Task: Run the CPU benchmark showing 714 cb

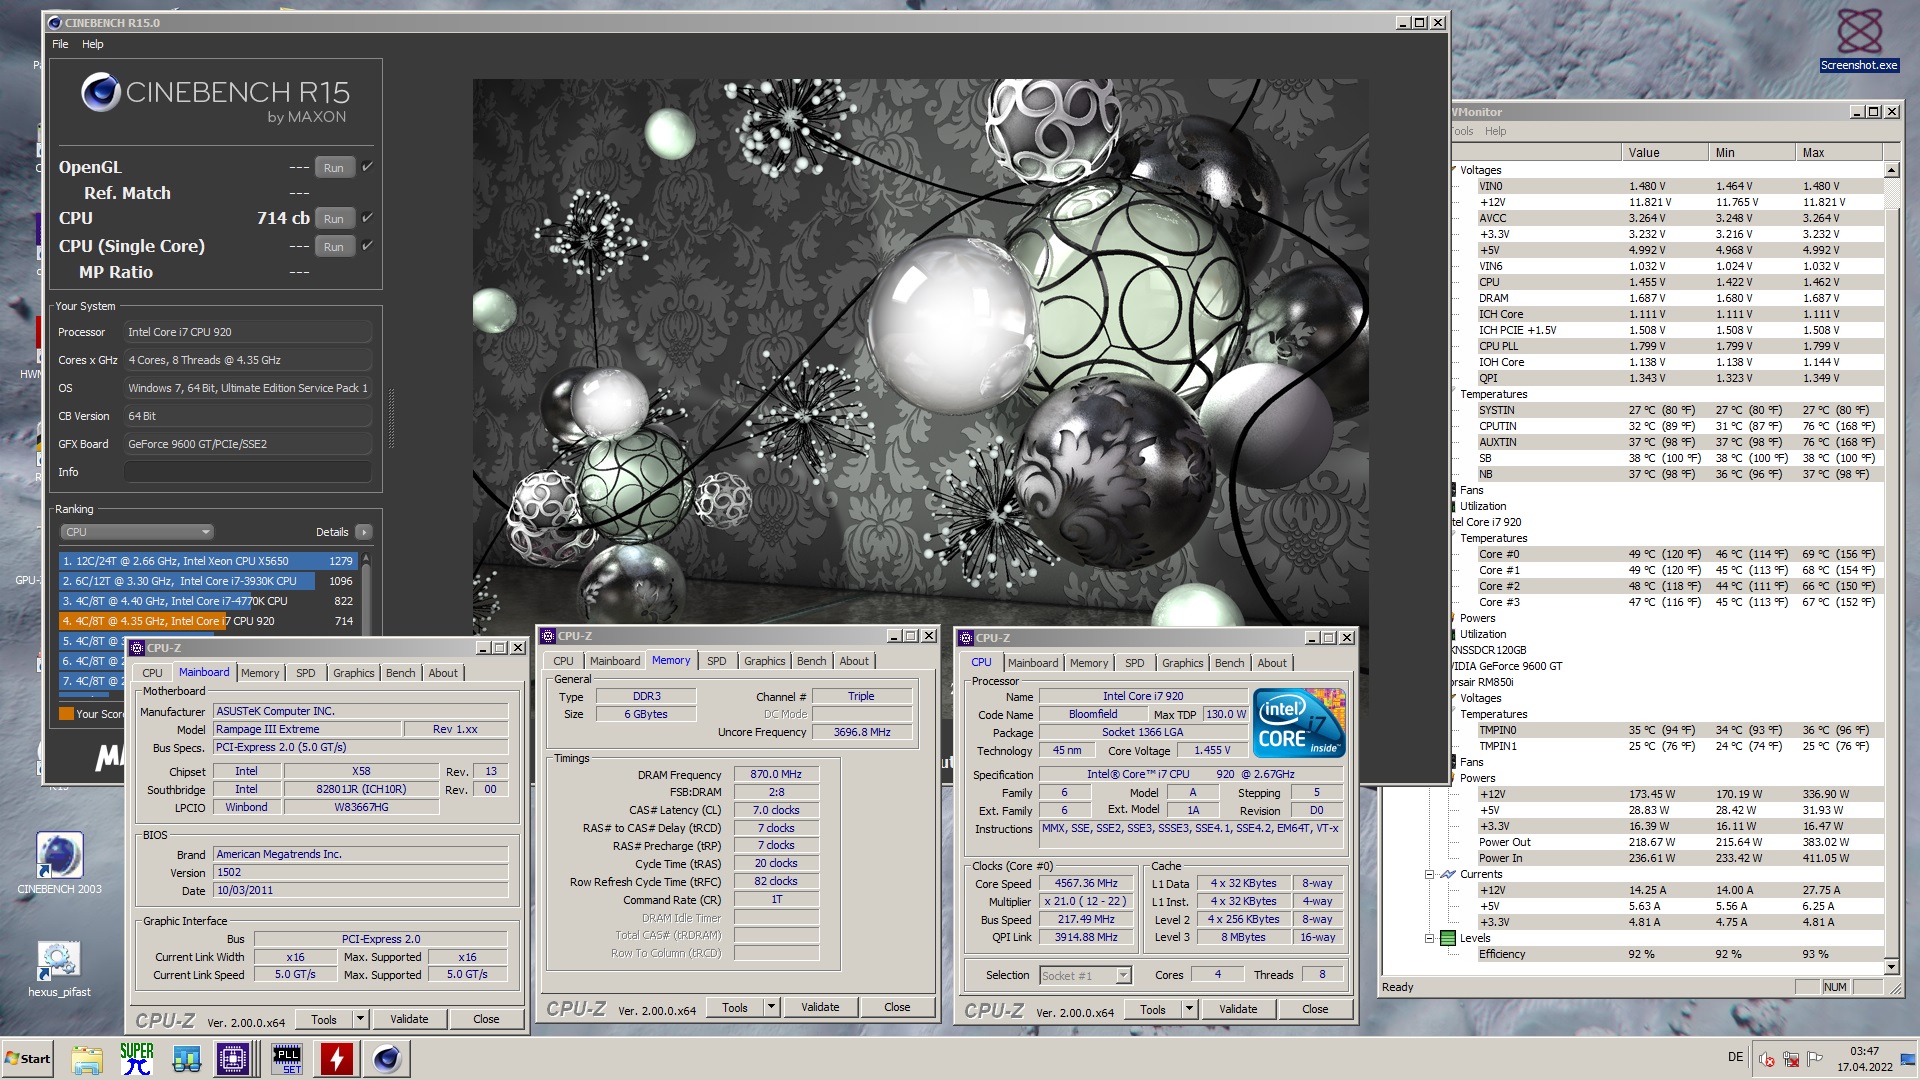Action: [x=334, y=218]
